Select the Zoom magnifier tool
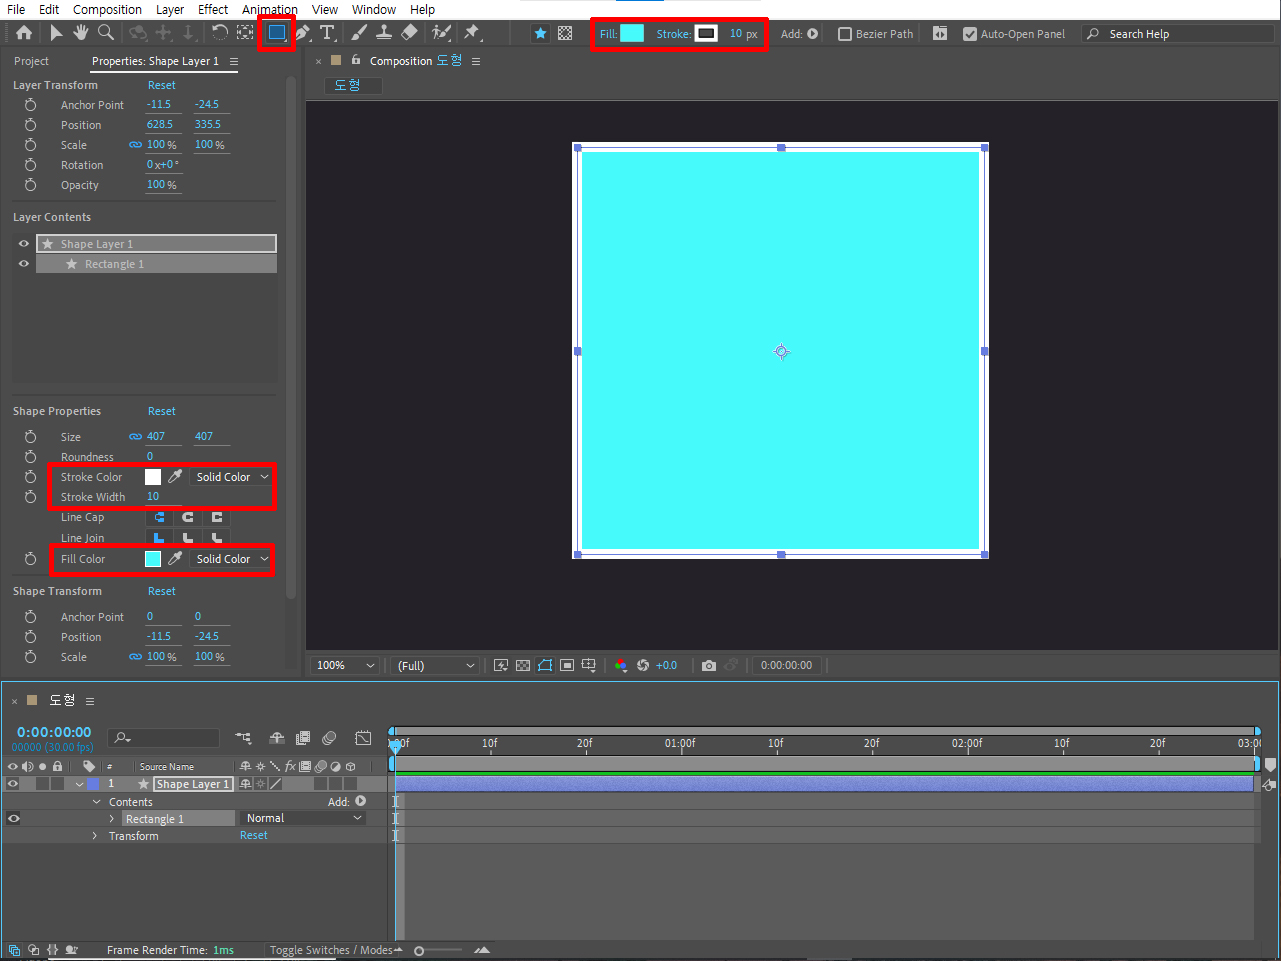 pyautogui.click(x=106, y=33)
